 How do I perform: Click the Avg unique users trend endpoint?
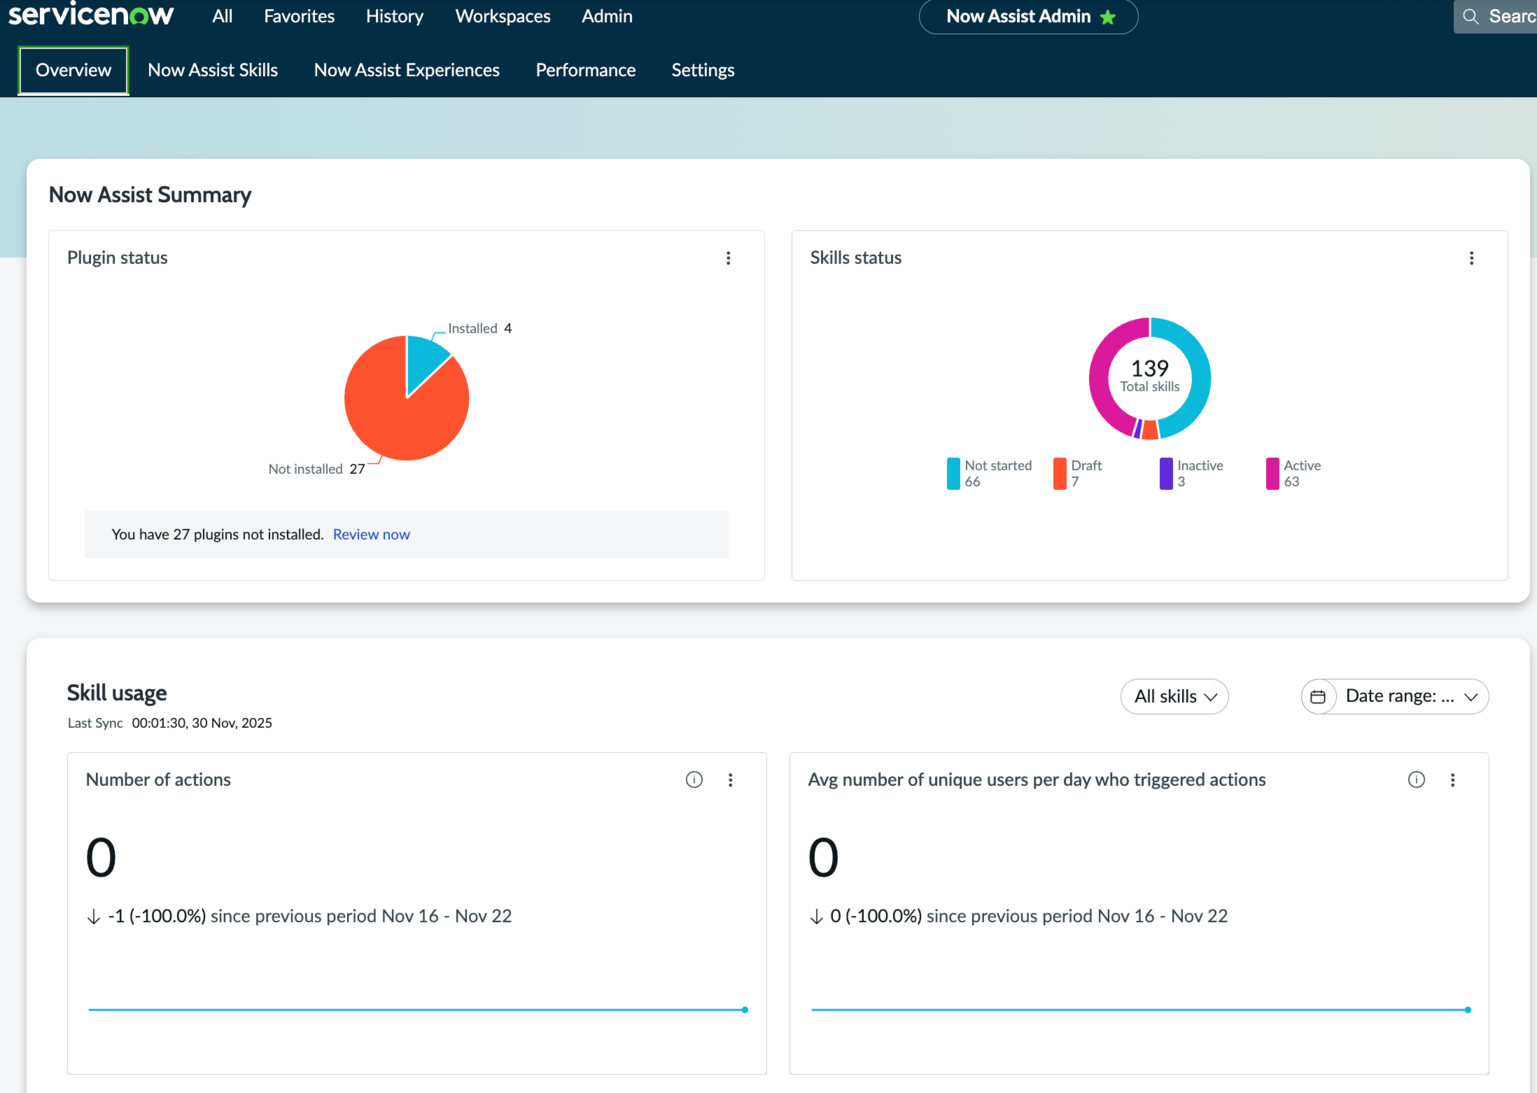[1467, 1009]
